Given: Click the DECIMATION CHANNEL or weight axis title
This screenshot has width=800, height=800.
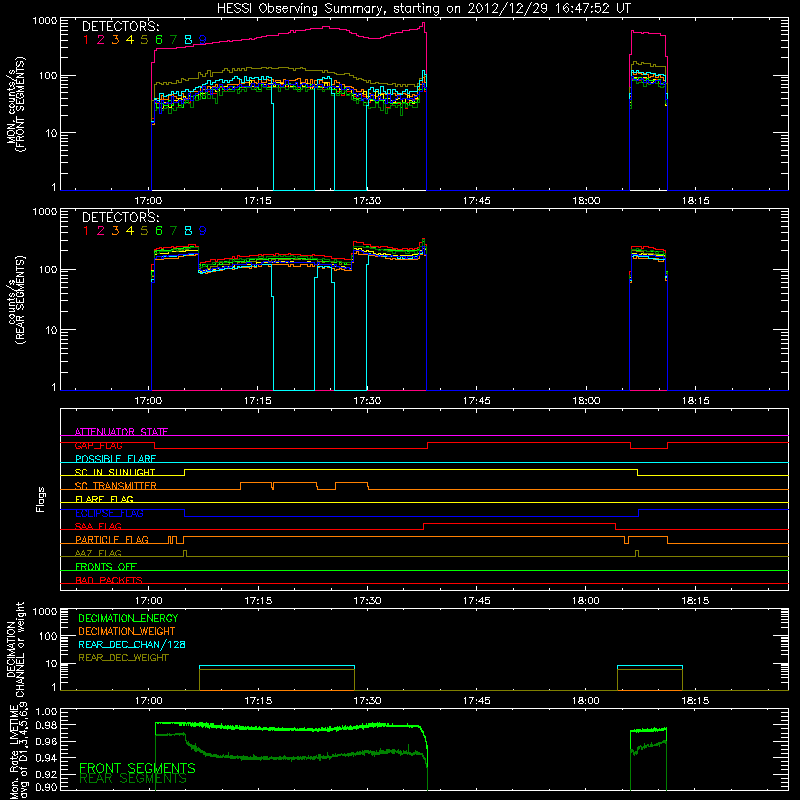Looking at the screenshot, I should [x=15, y=649].
